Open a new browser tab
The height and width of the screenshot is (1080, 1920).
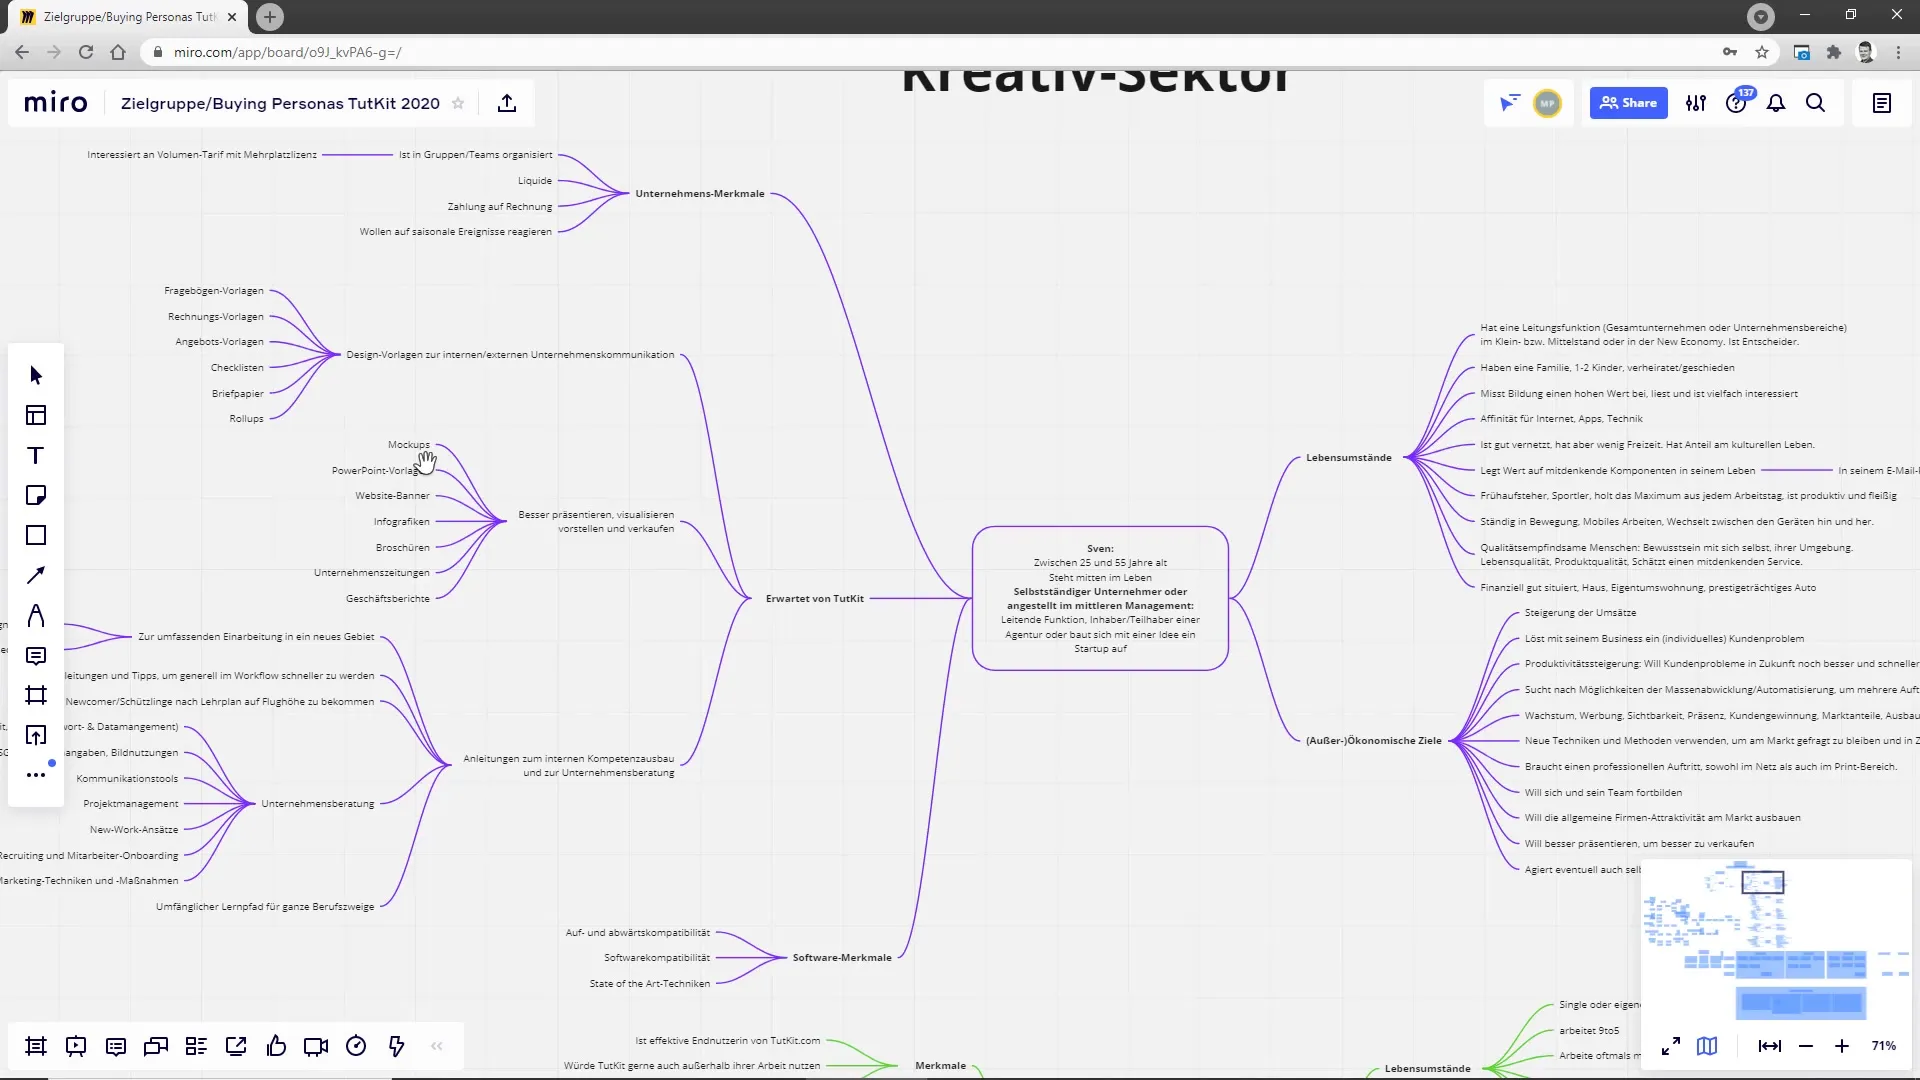click(x=270, y=17)
